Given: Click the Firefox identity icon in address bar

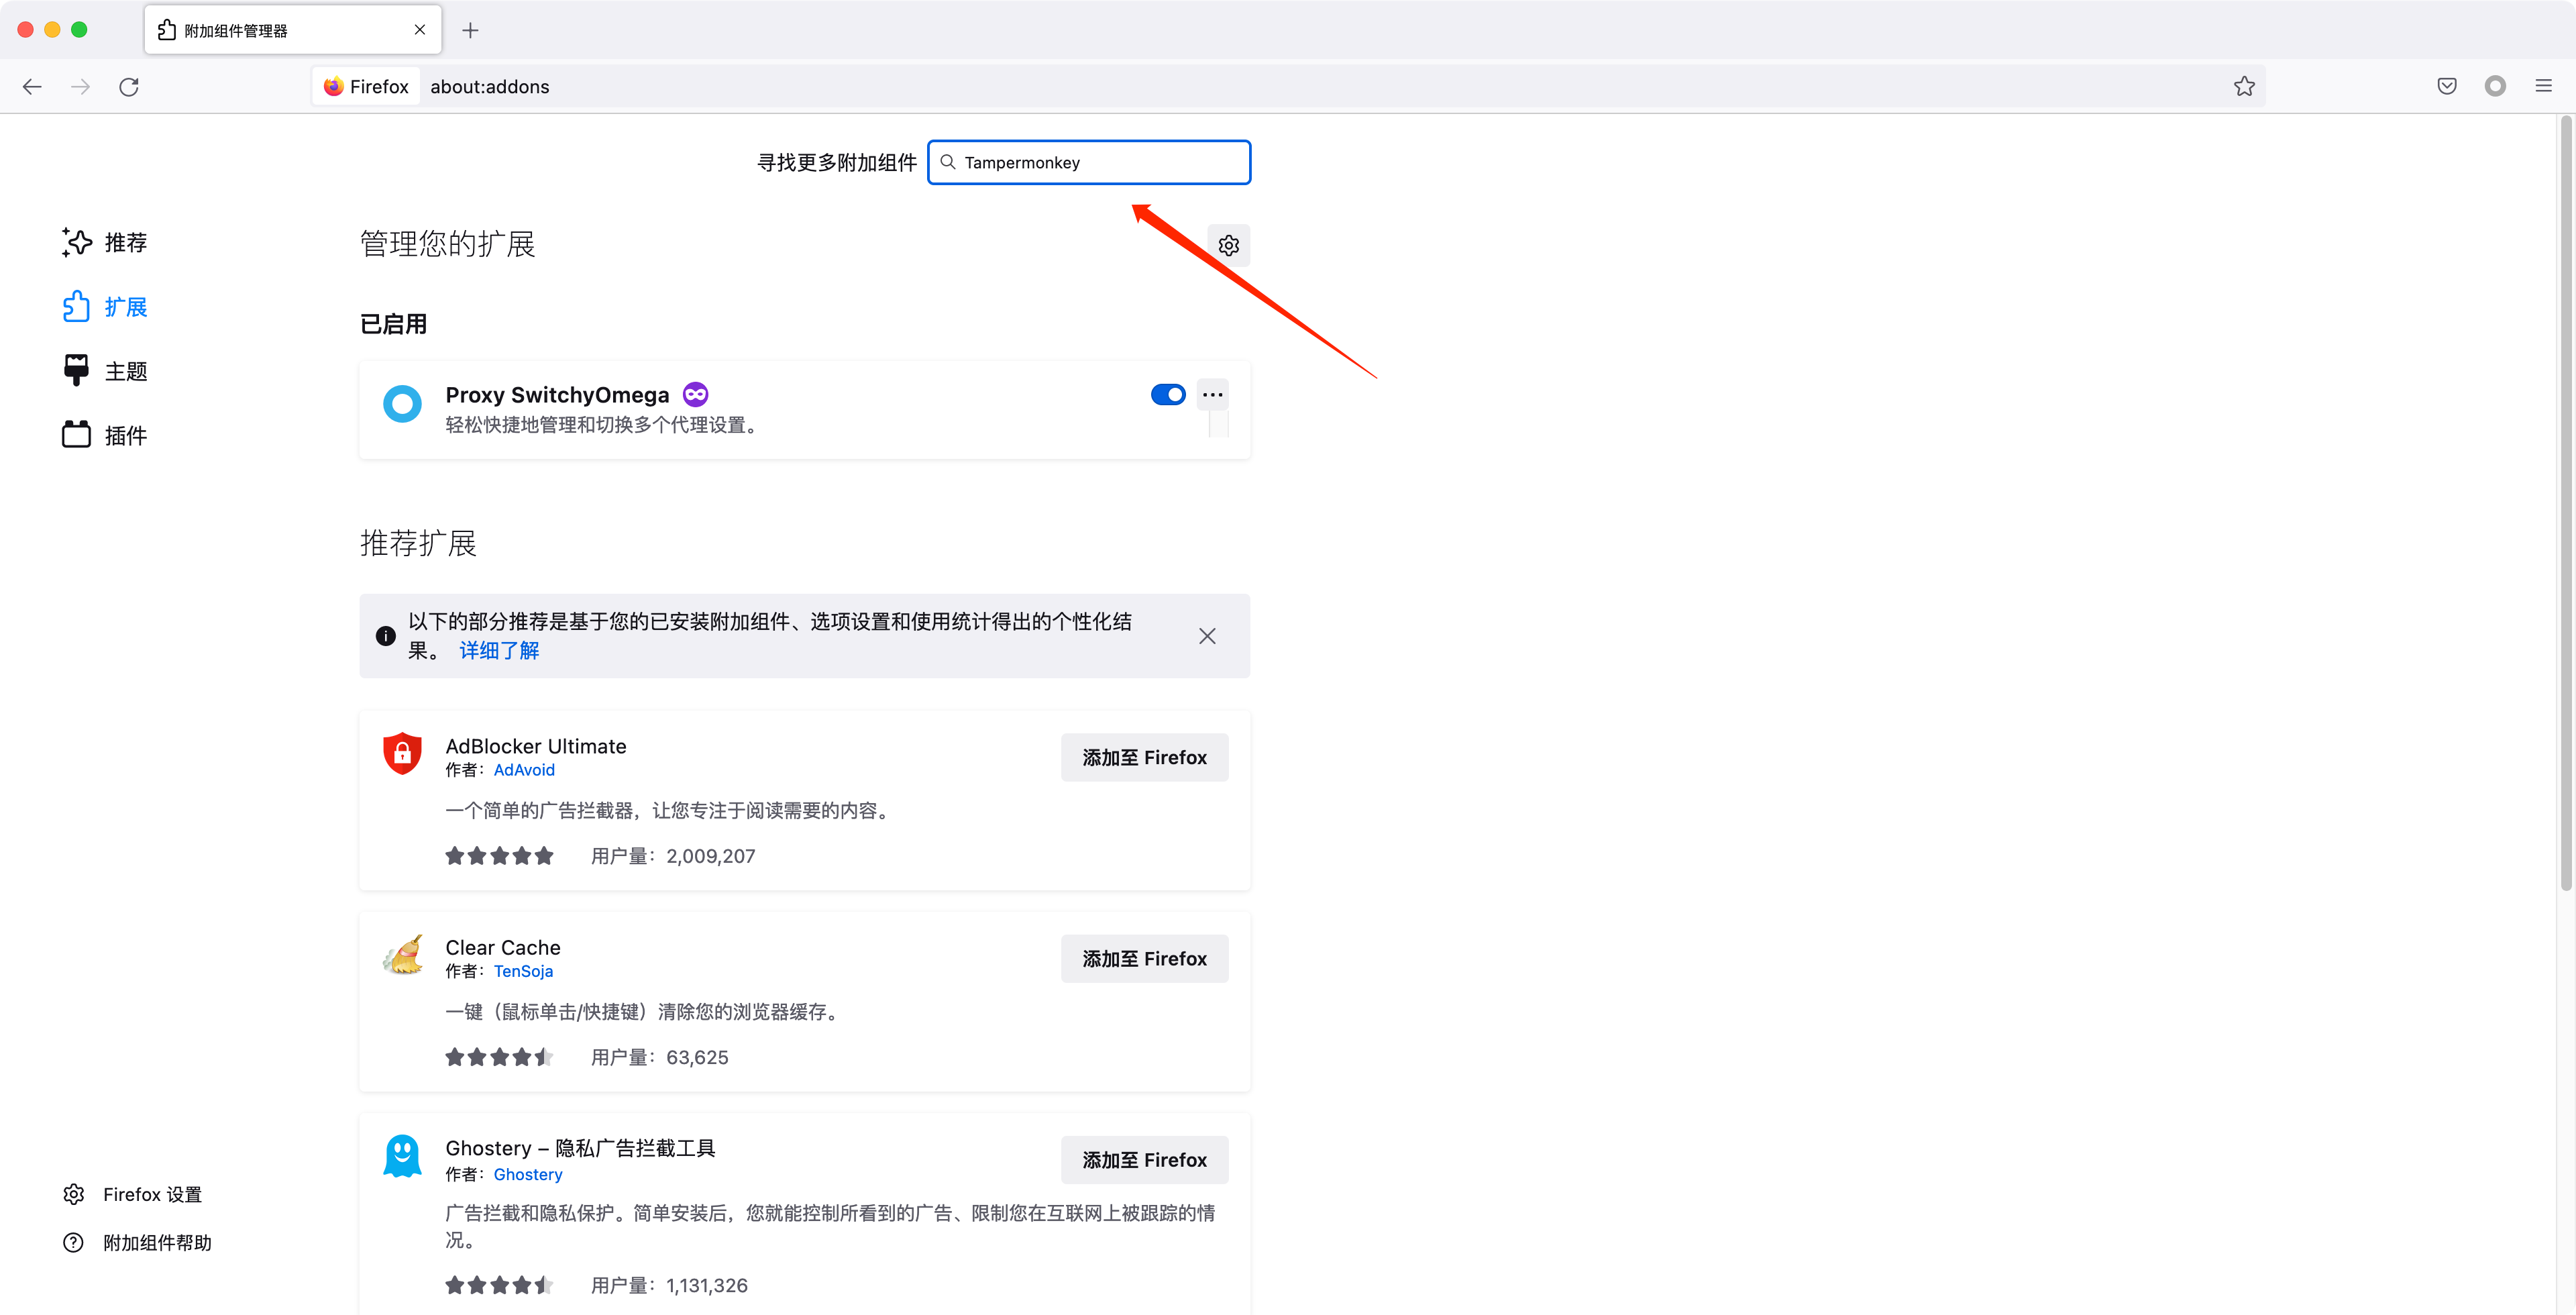Looking at the screenshot, I should (366, 87).
